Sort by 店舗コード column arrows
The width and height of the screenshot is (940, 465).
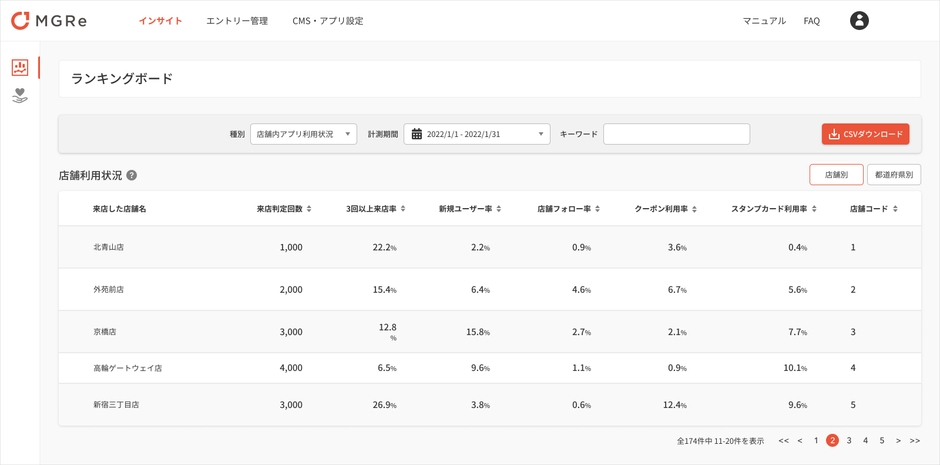pyautogui.click(x=895, y=209)
